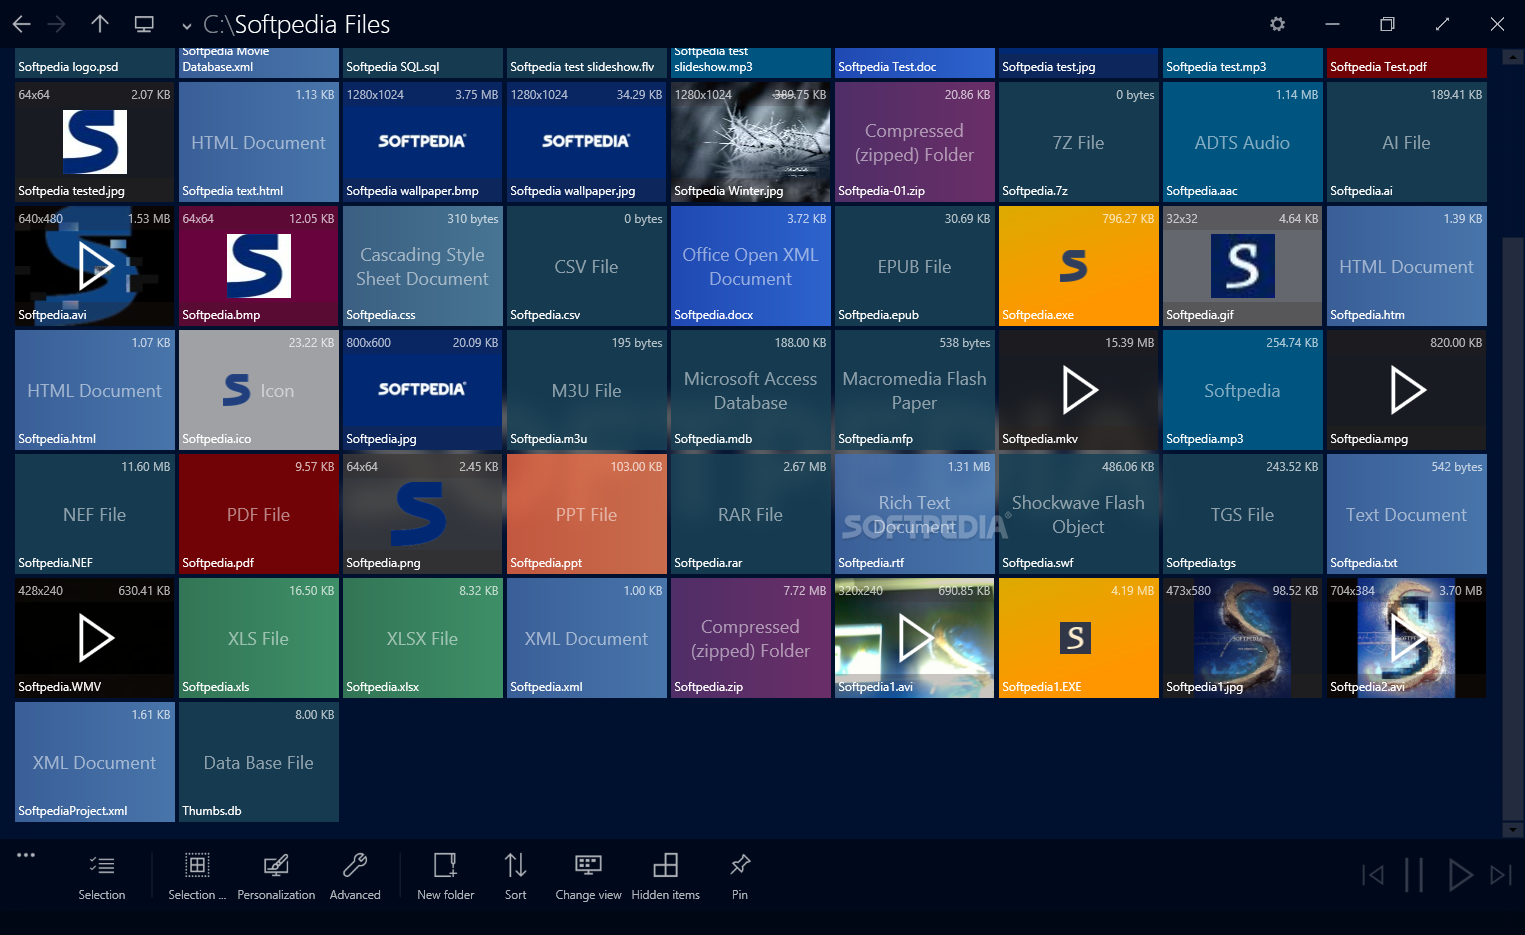The height and width of the screenshot is (935, 1525).
Task: Click the C:\Softpedia Files path title
Action: click(x=297, y=24)
